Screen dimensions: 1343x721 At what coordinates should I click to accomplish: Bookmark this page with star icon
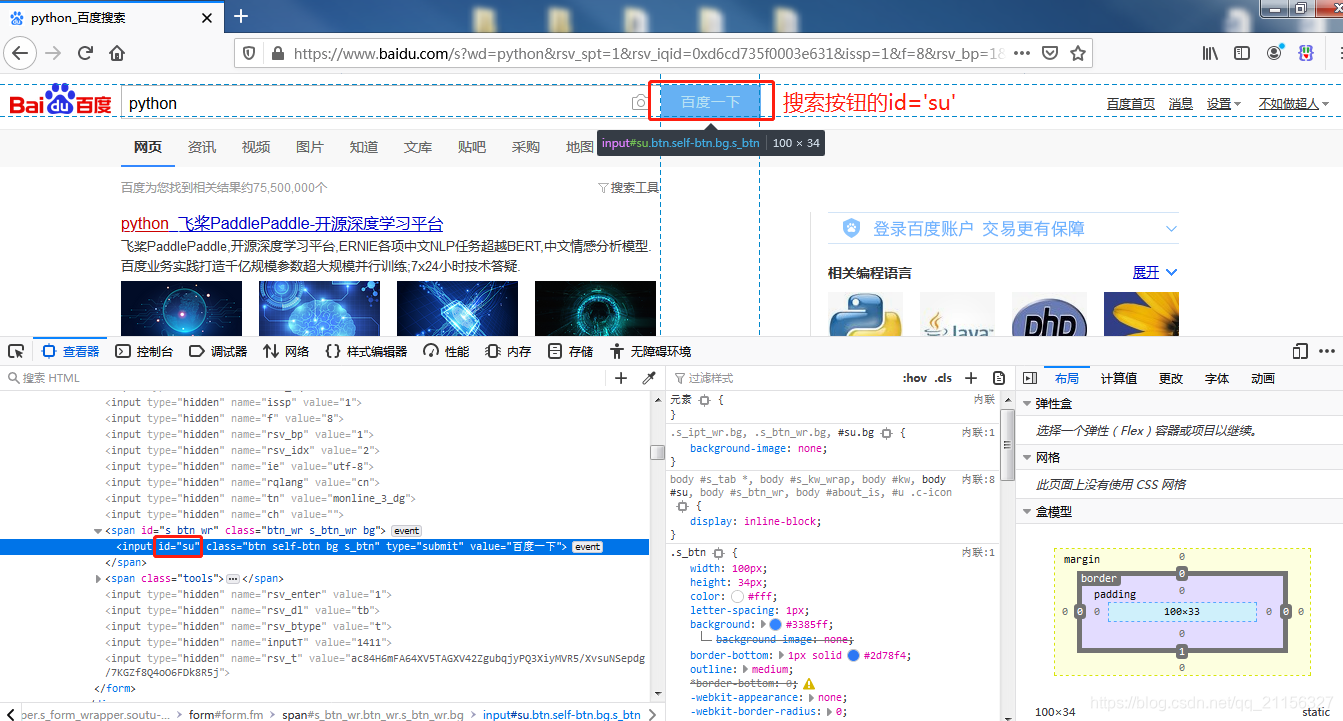(x=1078, y=53)
